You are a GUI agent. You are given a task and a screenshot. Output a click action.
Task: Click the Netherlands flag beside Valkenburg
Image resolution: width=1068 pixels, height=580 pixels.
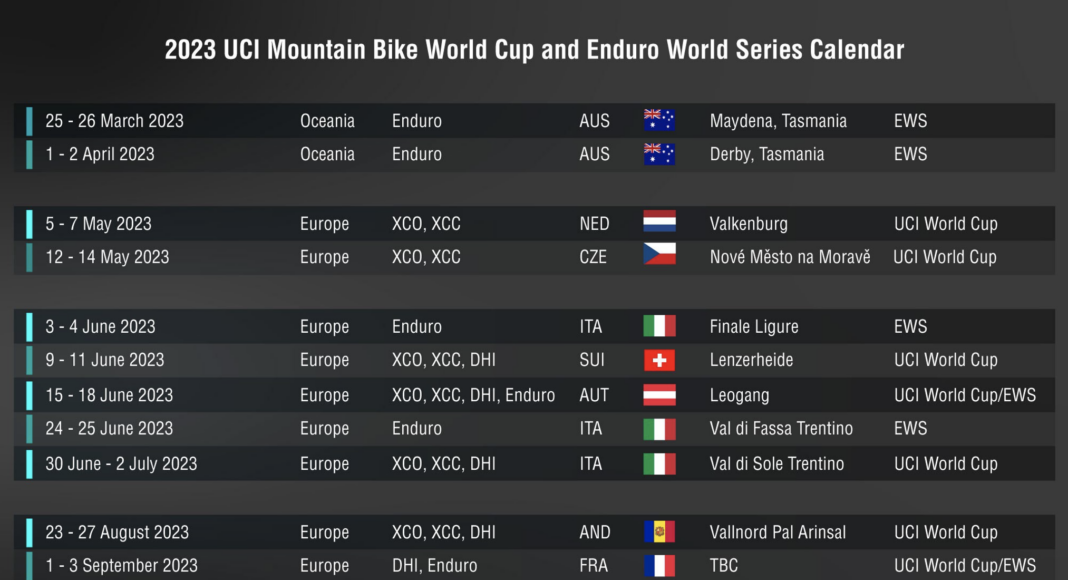pos(659,222)
